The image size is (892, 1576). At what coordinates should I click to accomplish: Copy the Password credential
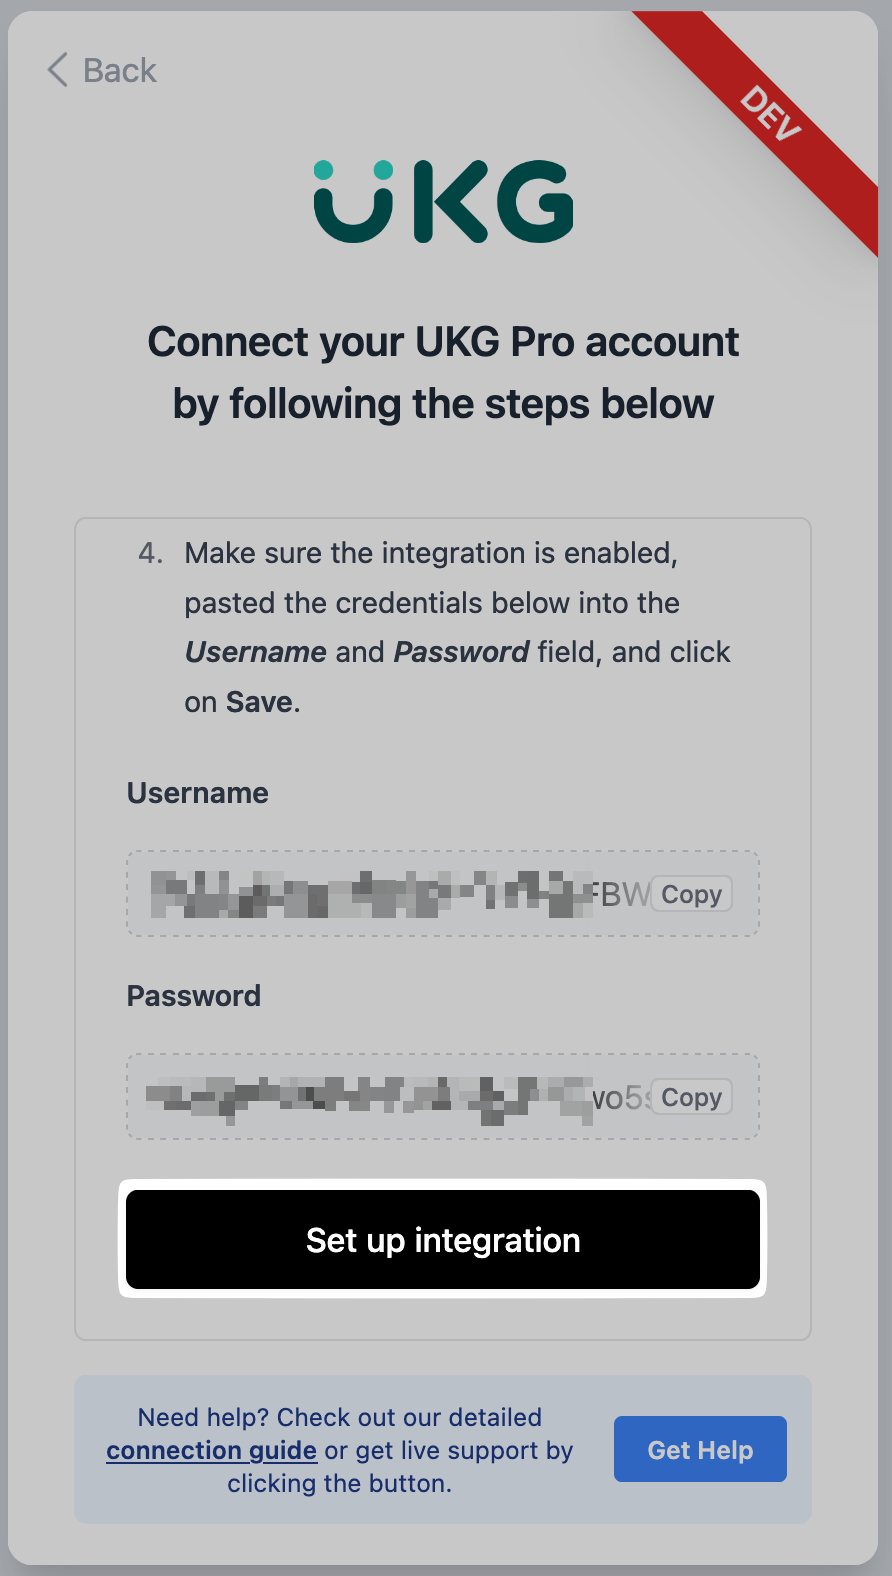pyautogui.click(x=691, y=1097)
